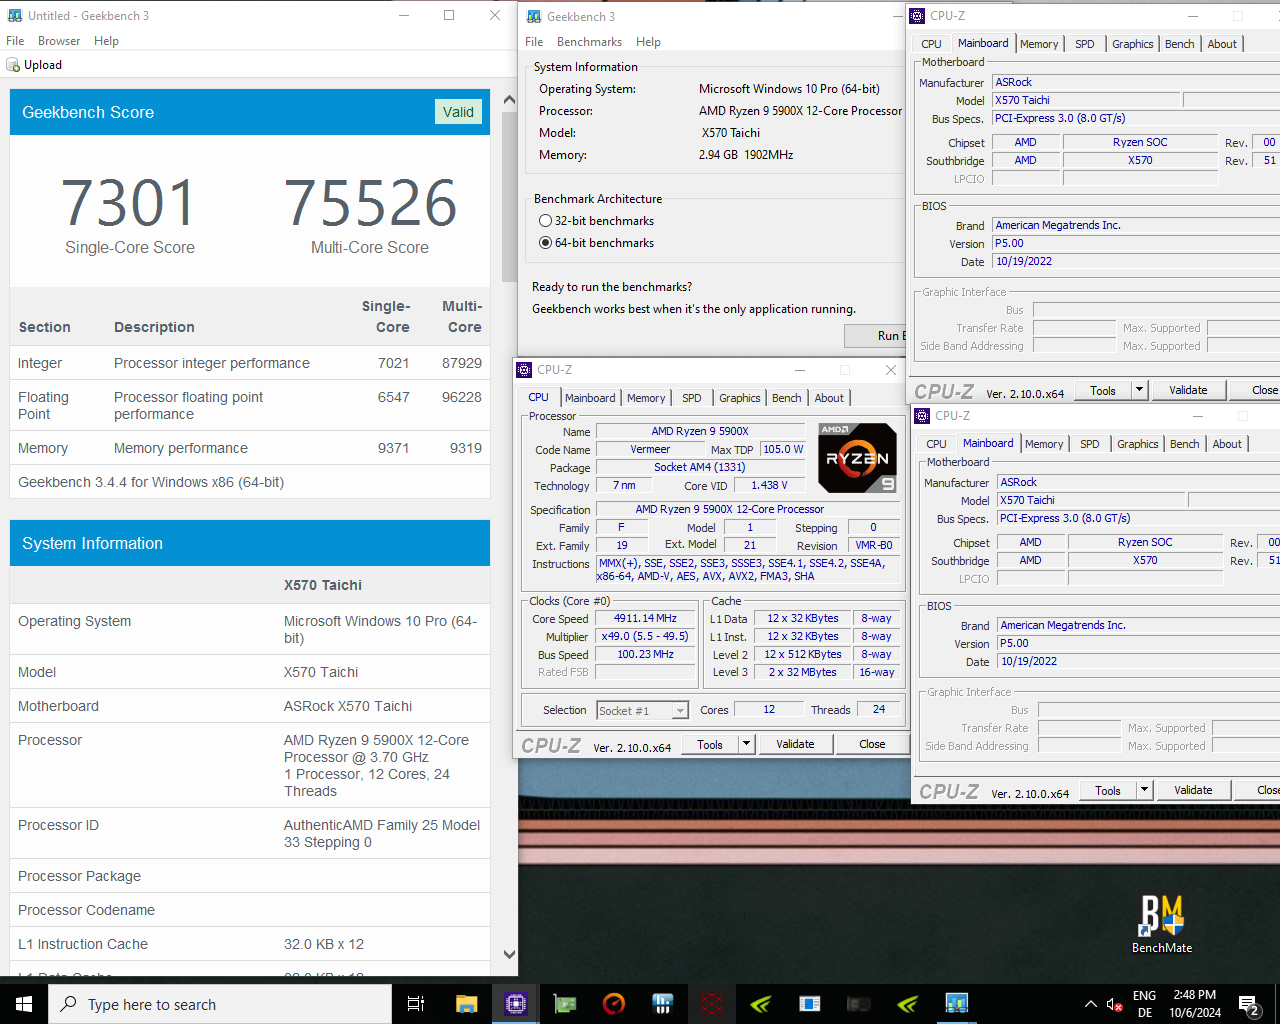
Task: Click Validate in CPU-Z processor window
Action: click(795, 744)
